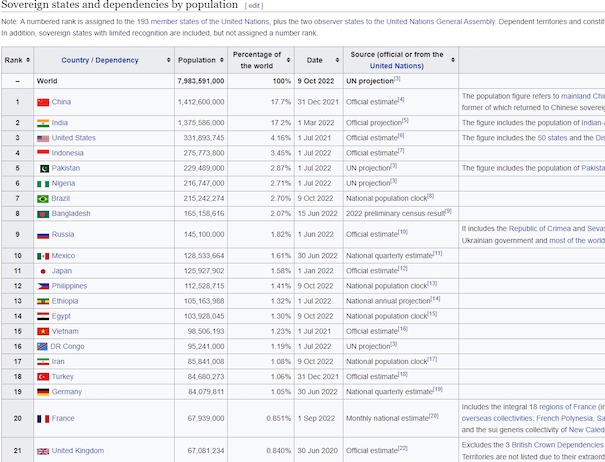Image resolution: width=605 pixels, height=462 pixels.
Task: Click the Brazil flag icon
Action: [43, 199]
